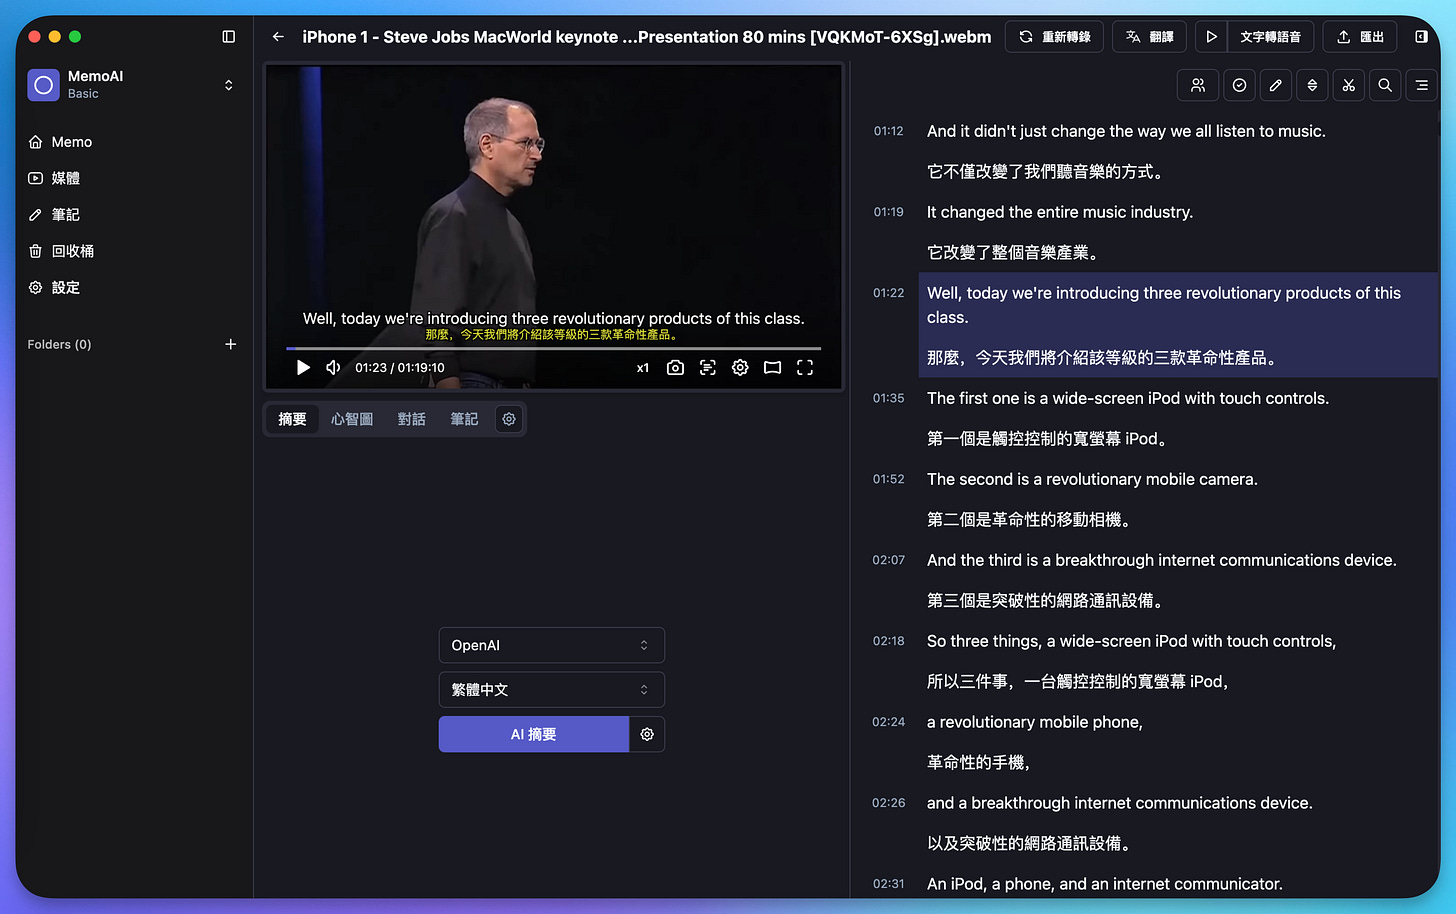The height and width of the screenshot is (914, 1456).
Task: Seek on the video progress bar
Action: [553, 348]
